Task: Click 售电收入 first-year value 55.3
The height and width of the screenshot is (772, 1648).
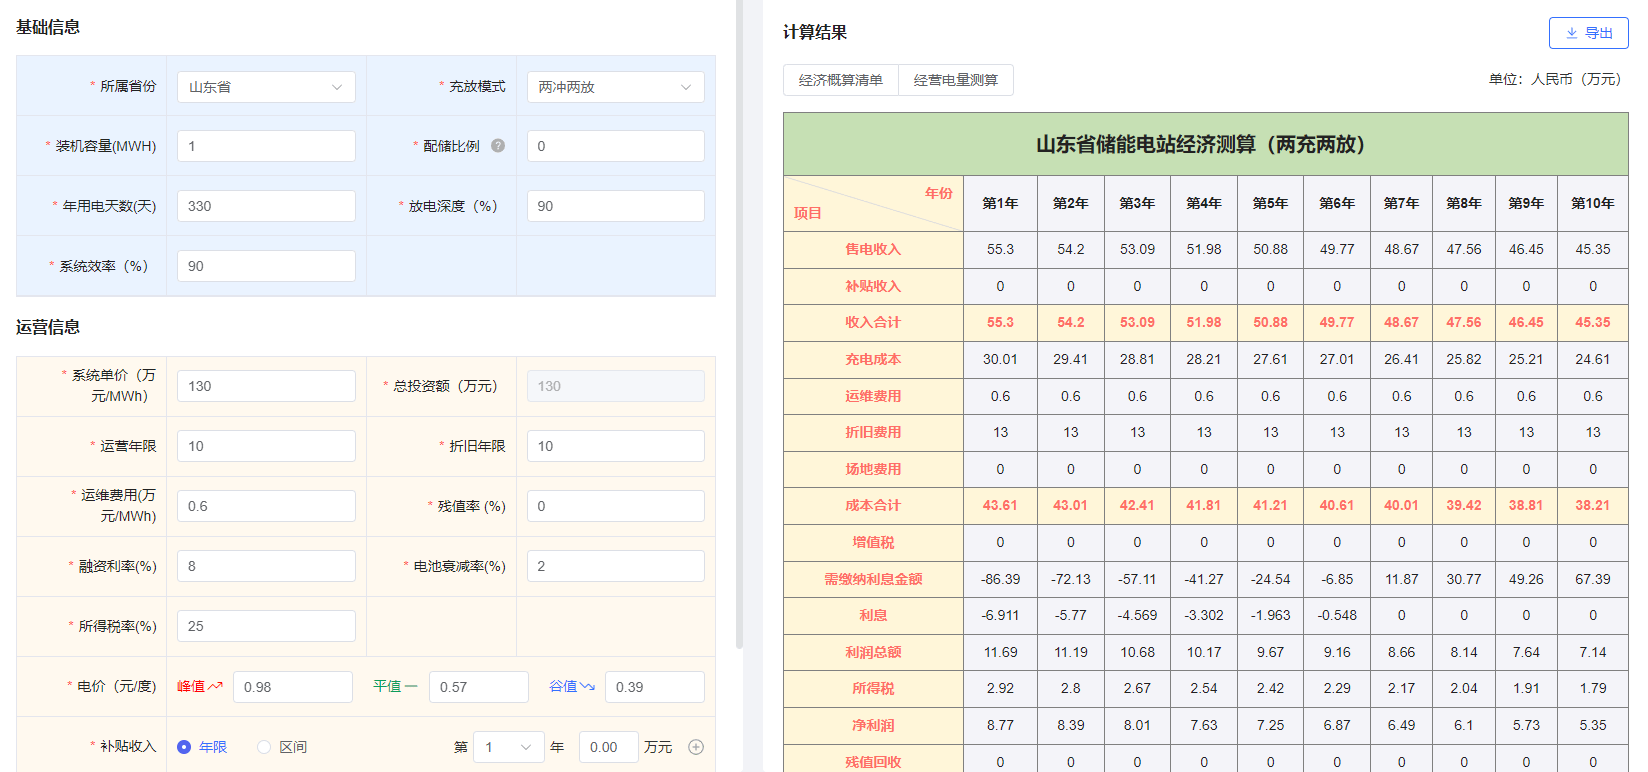Action: (1000, 249)
